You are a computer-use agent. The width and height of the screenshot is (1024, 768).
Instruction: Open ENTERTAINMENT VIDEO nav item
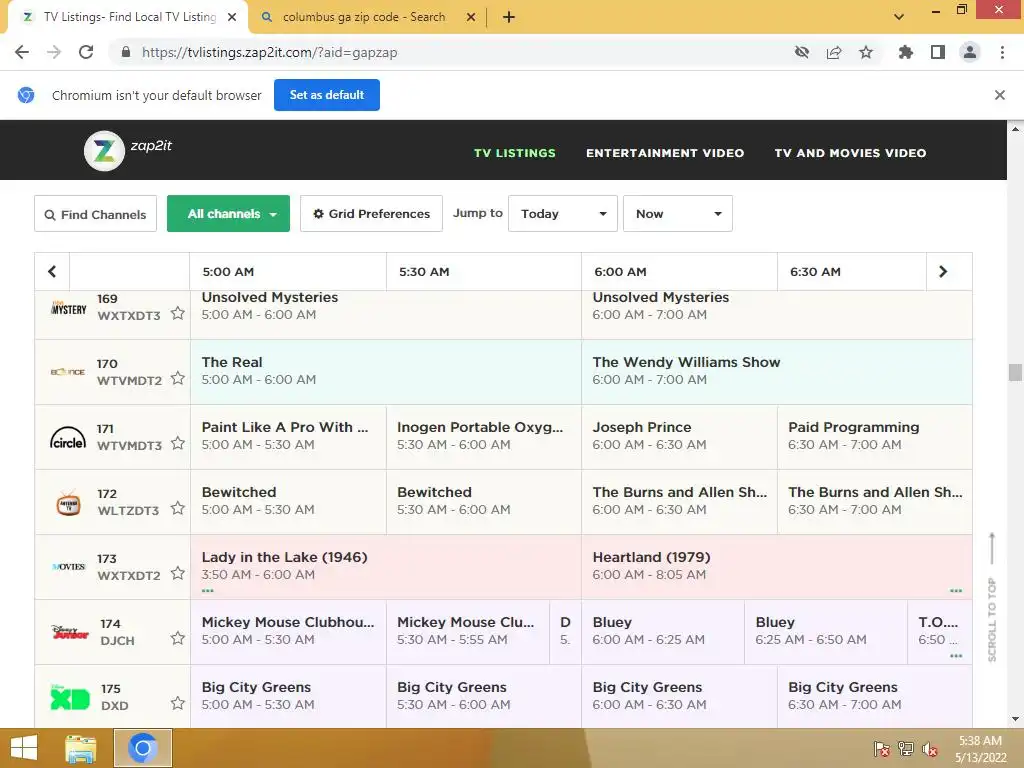point(665,153)
